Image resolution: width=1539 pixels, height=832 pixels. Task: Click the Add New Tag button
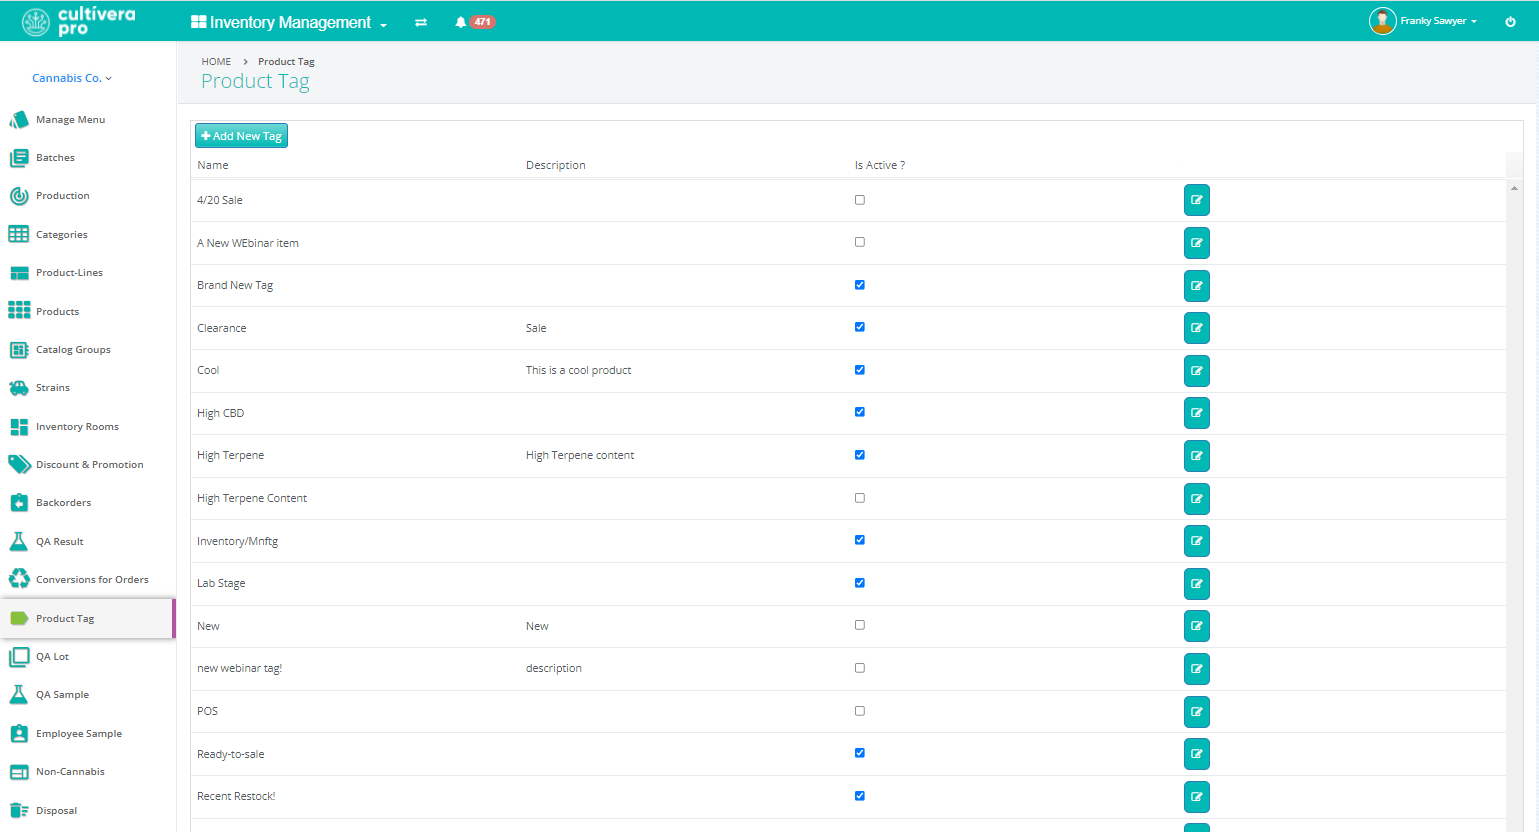pos(241,136)
